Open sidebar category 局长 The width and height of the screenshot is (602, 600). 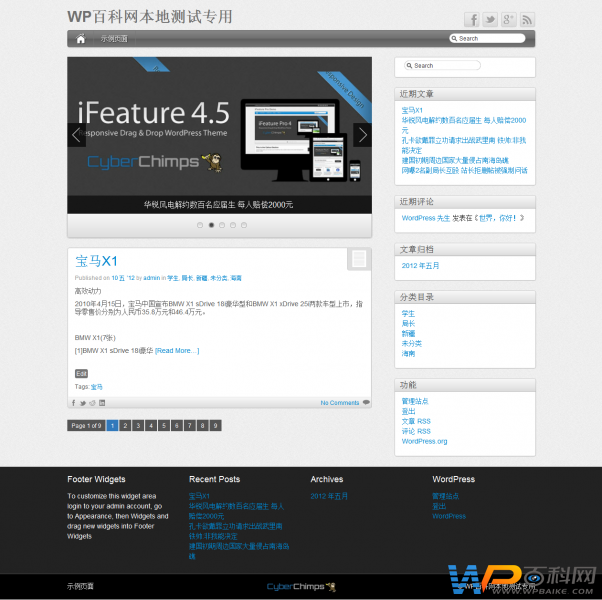[408, 324]
